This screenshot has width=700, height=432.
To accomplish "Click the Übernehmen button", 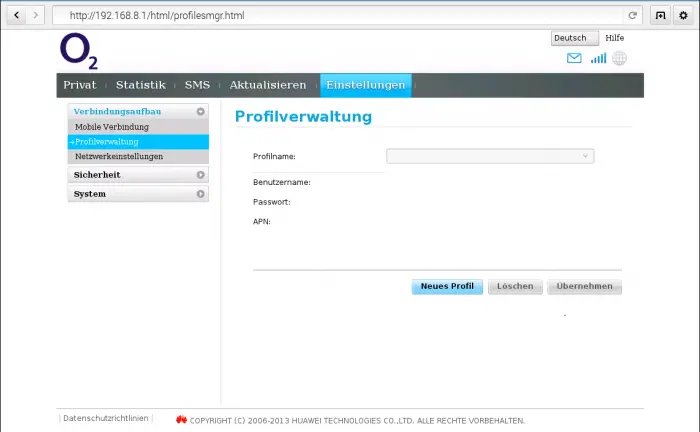I will (x=584, y=287).
